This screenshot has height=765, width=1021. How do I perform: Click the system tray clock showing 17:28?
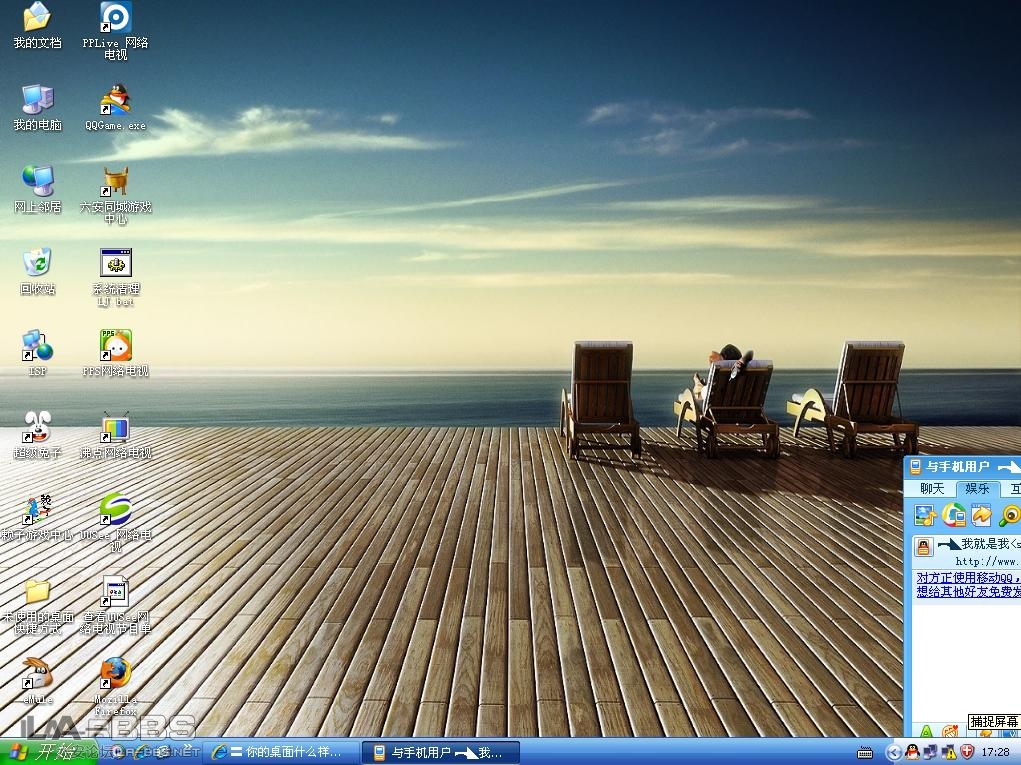point(995,752)
